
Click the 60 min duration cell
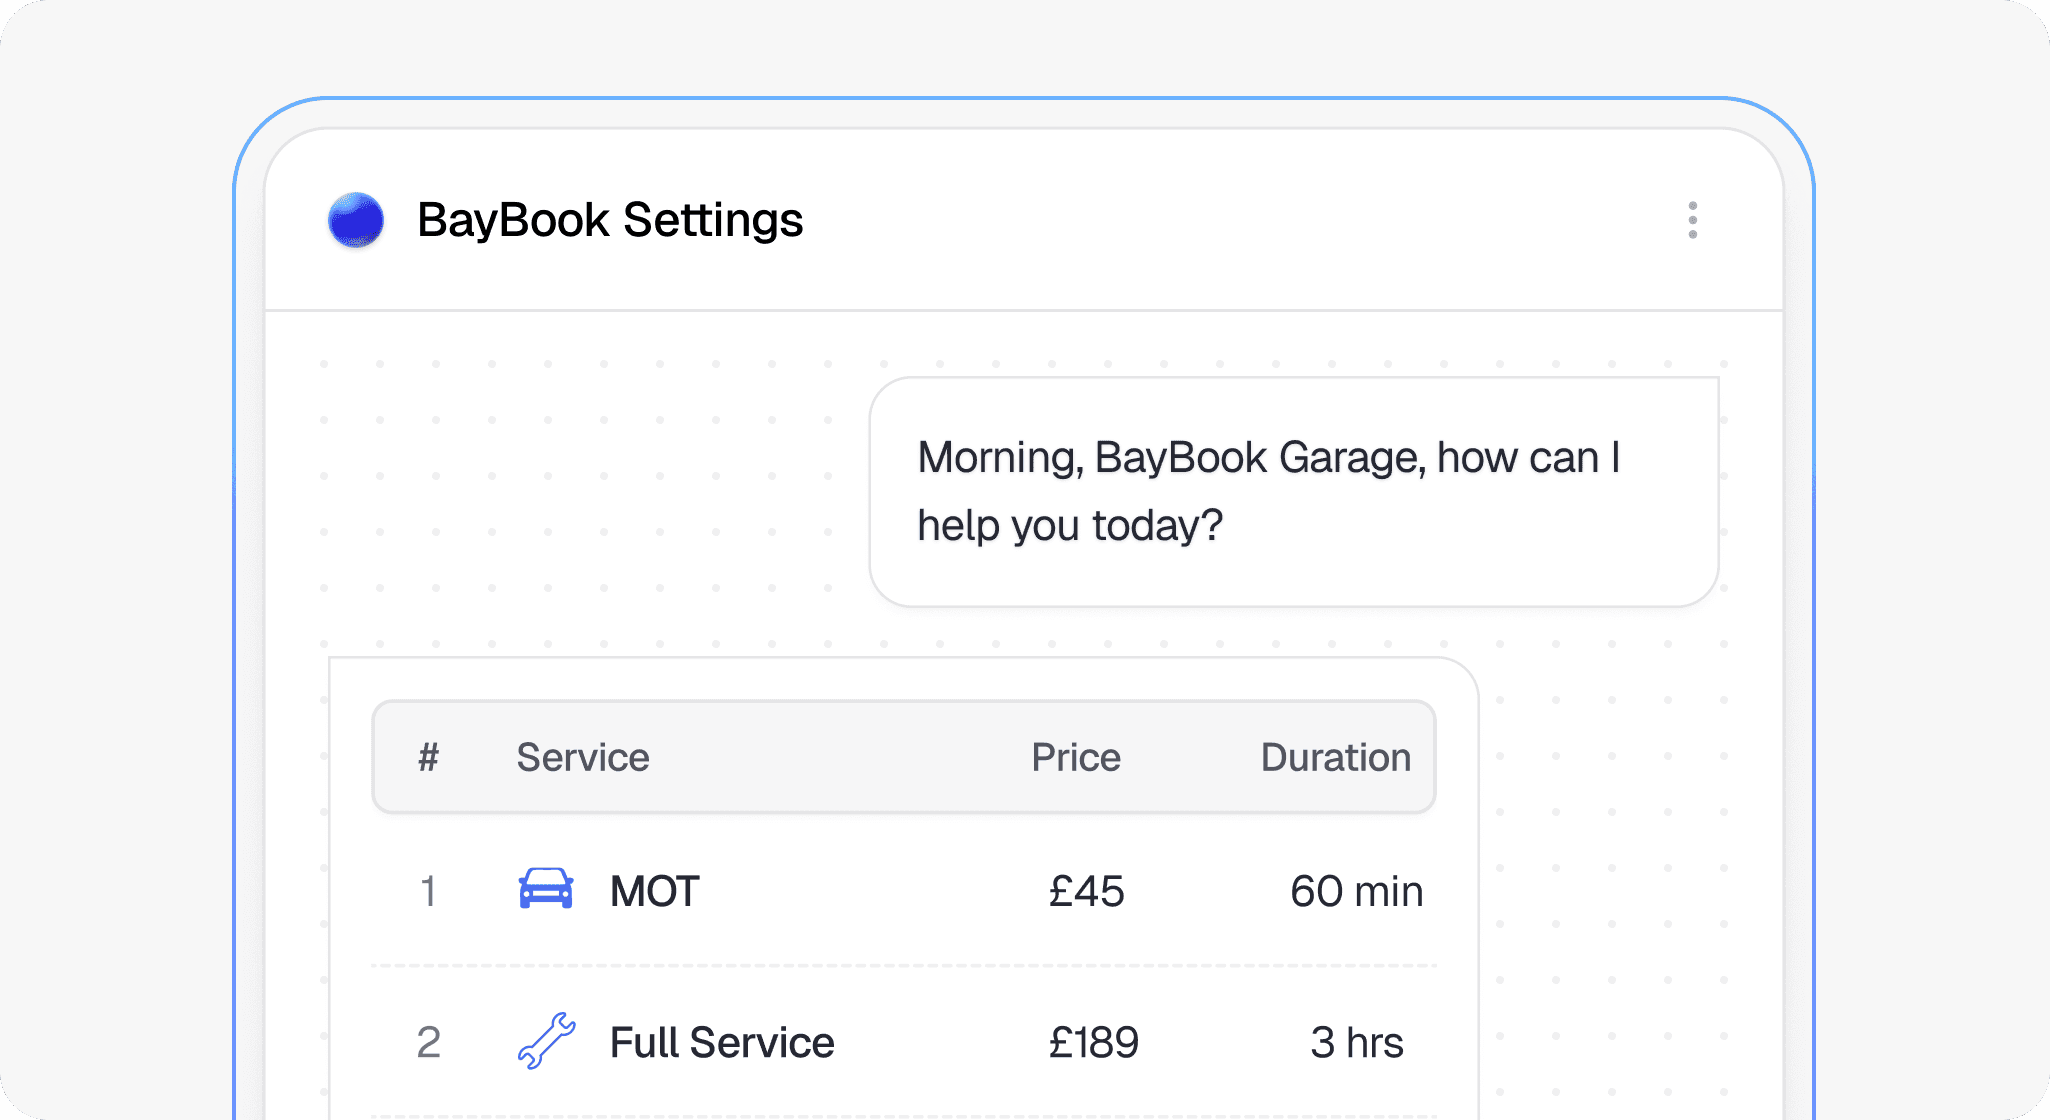(x=1356, y=891)
